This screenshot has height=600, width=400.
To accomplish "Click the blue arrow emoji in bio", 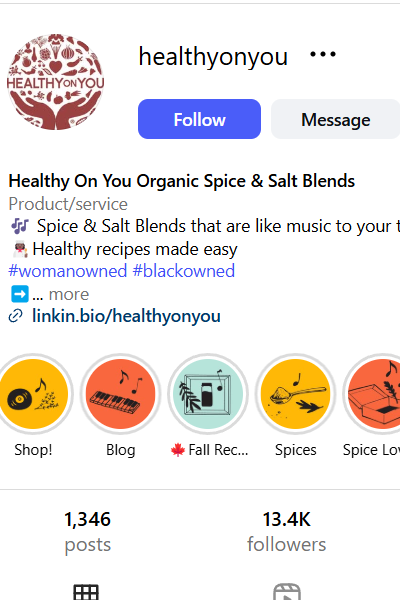I will pyautogui.click(x=19, y=294).
